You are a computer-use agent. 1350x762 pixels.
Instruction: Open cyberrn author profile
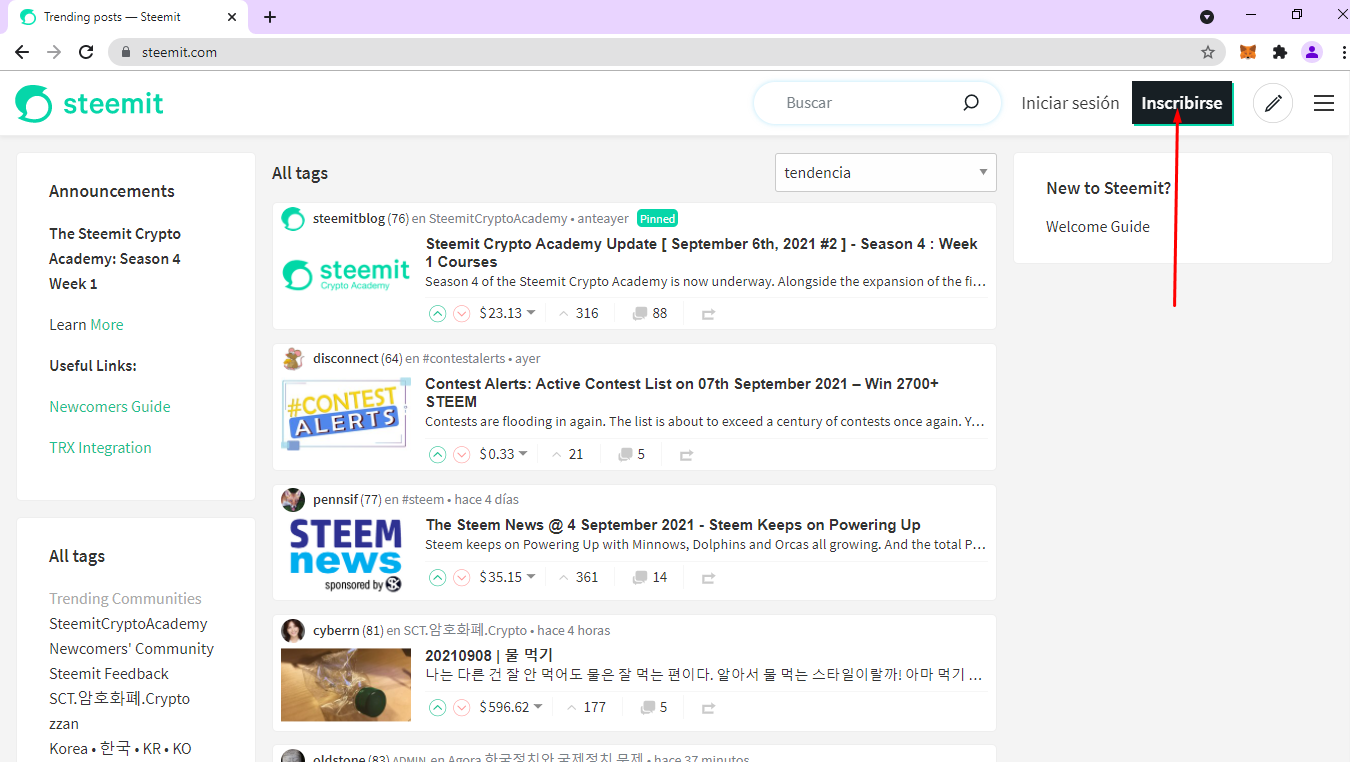(335, 630)
